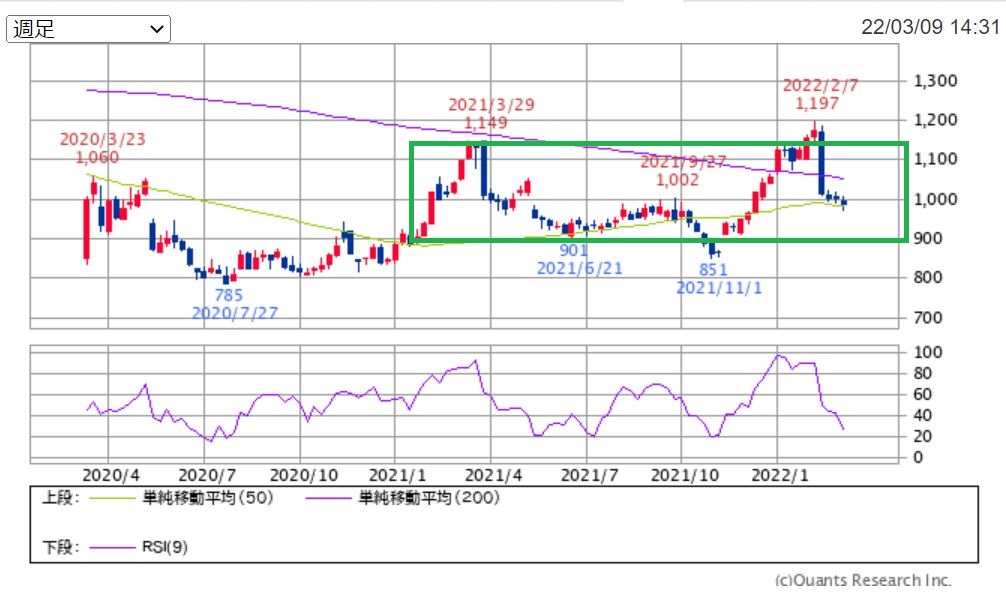
Task: Click the 700 price axis label
Action: click(928, 317)
